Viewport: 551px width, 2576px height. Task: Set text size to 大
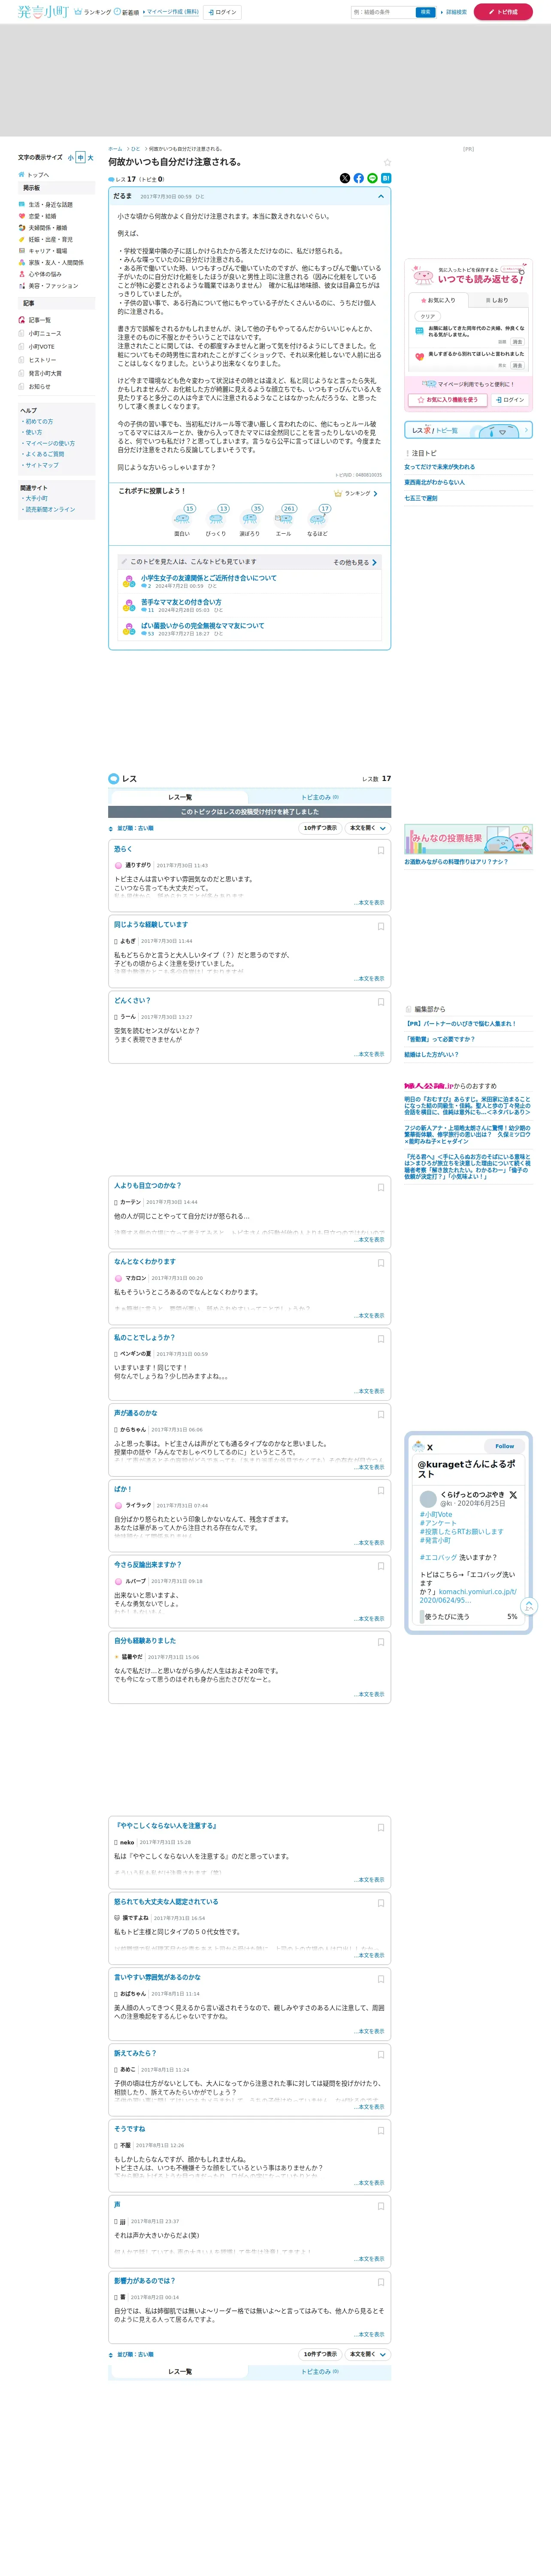(x=90, y=158)
